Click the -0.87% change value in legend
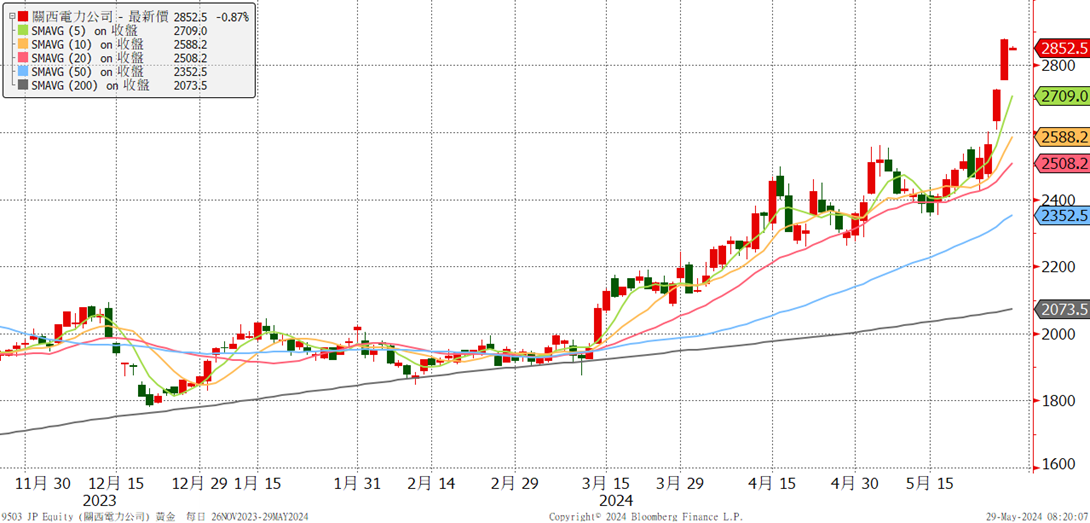 pyautogui.click(x=233, y=15)
